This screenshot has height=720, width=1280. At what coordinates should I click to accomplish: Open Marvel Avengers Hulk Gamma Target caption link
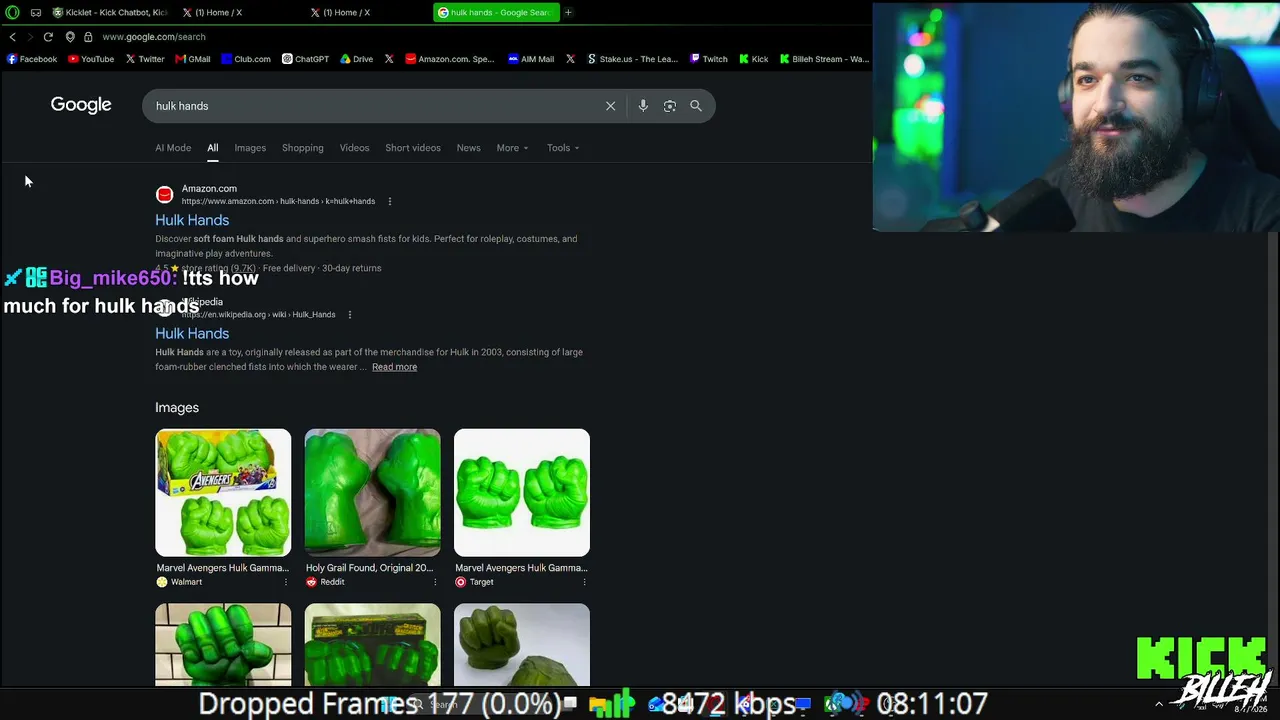click(x=521, y=568)
